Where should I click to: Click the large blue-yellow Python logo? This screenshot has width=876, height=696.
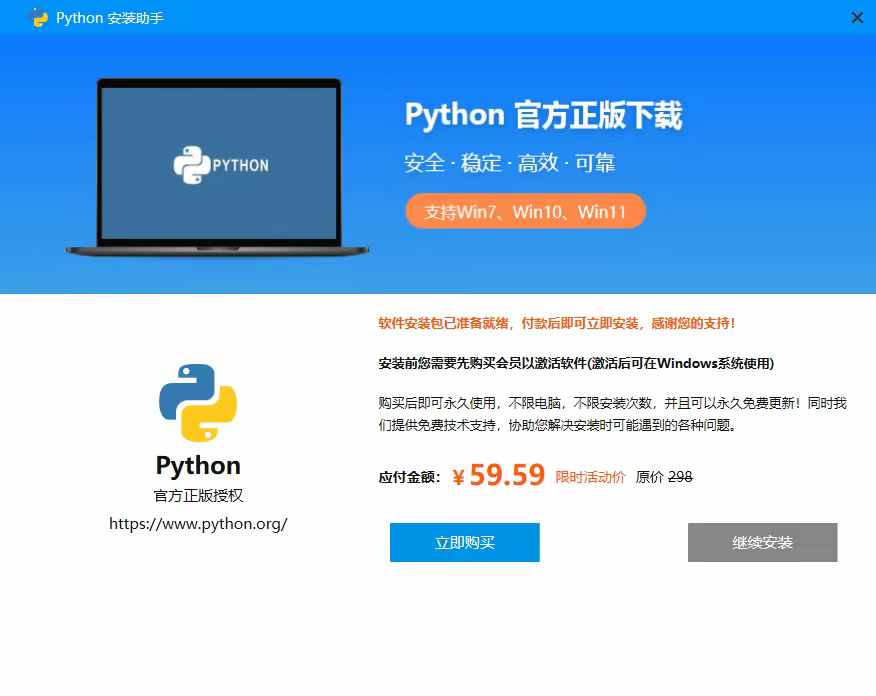pyautogui.click(x=198, y=403)
